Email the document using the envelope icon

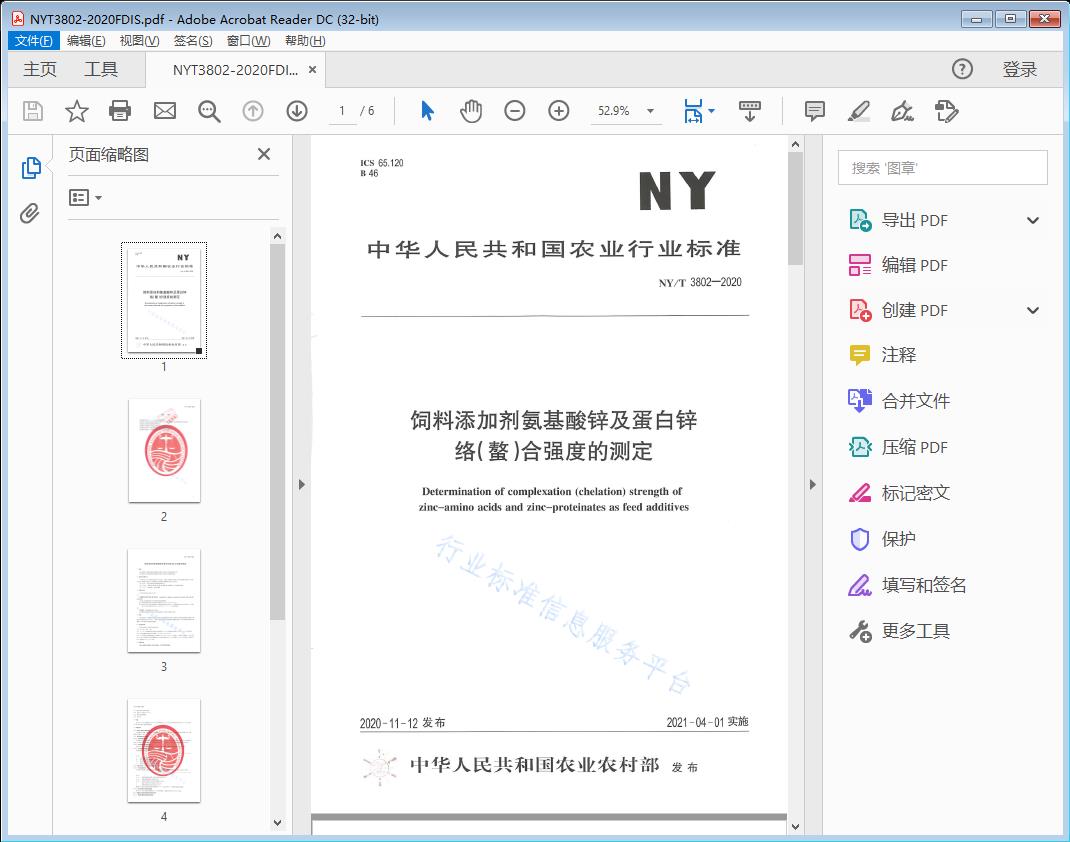164,111
